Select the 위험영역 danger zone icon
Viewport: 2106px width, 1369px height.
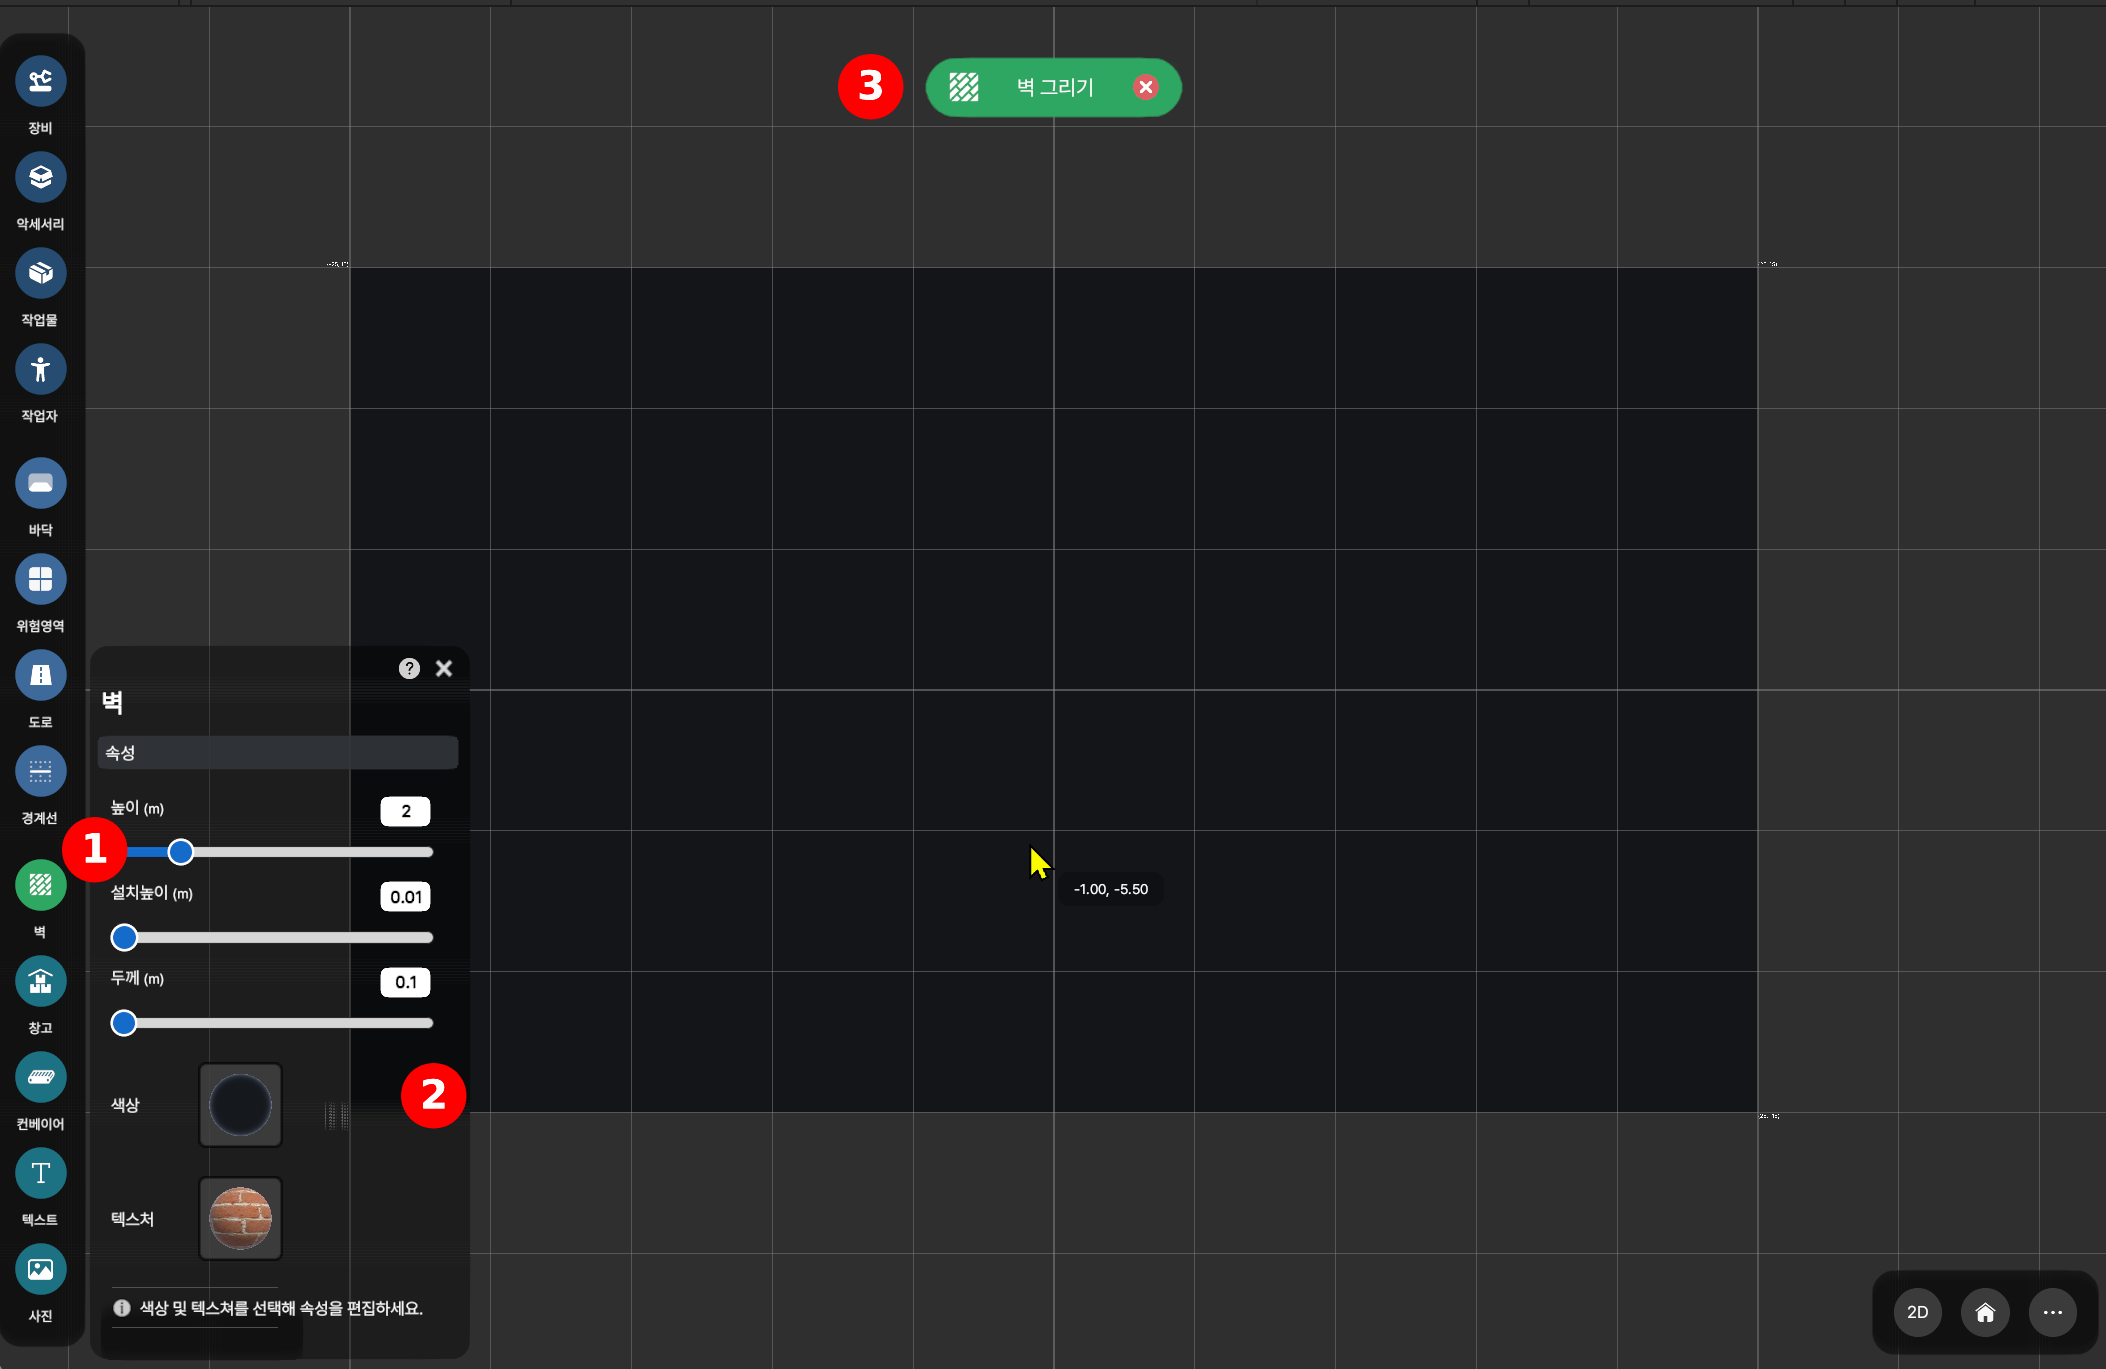(x=41, y=579)
